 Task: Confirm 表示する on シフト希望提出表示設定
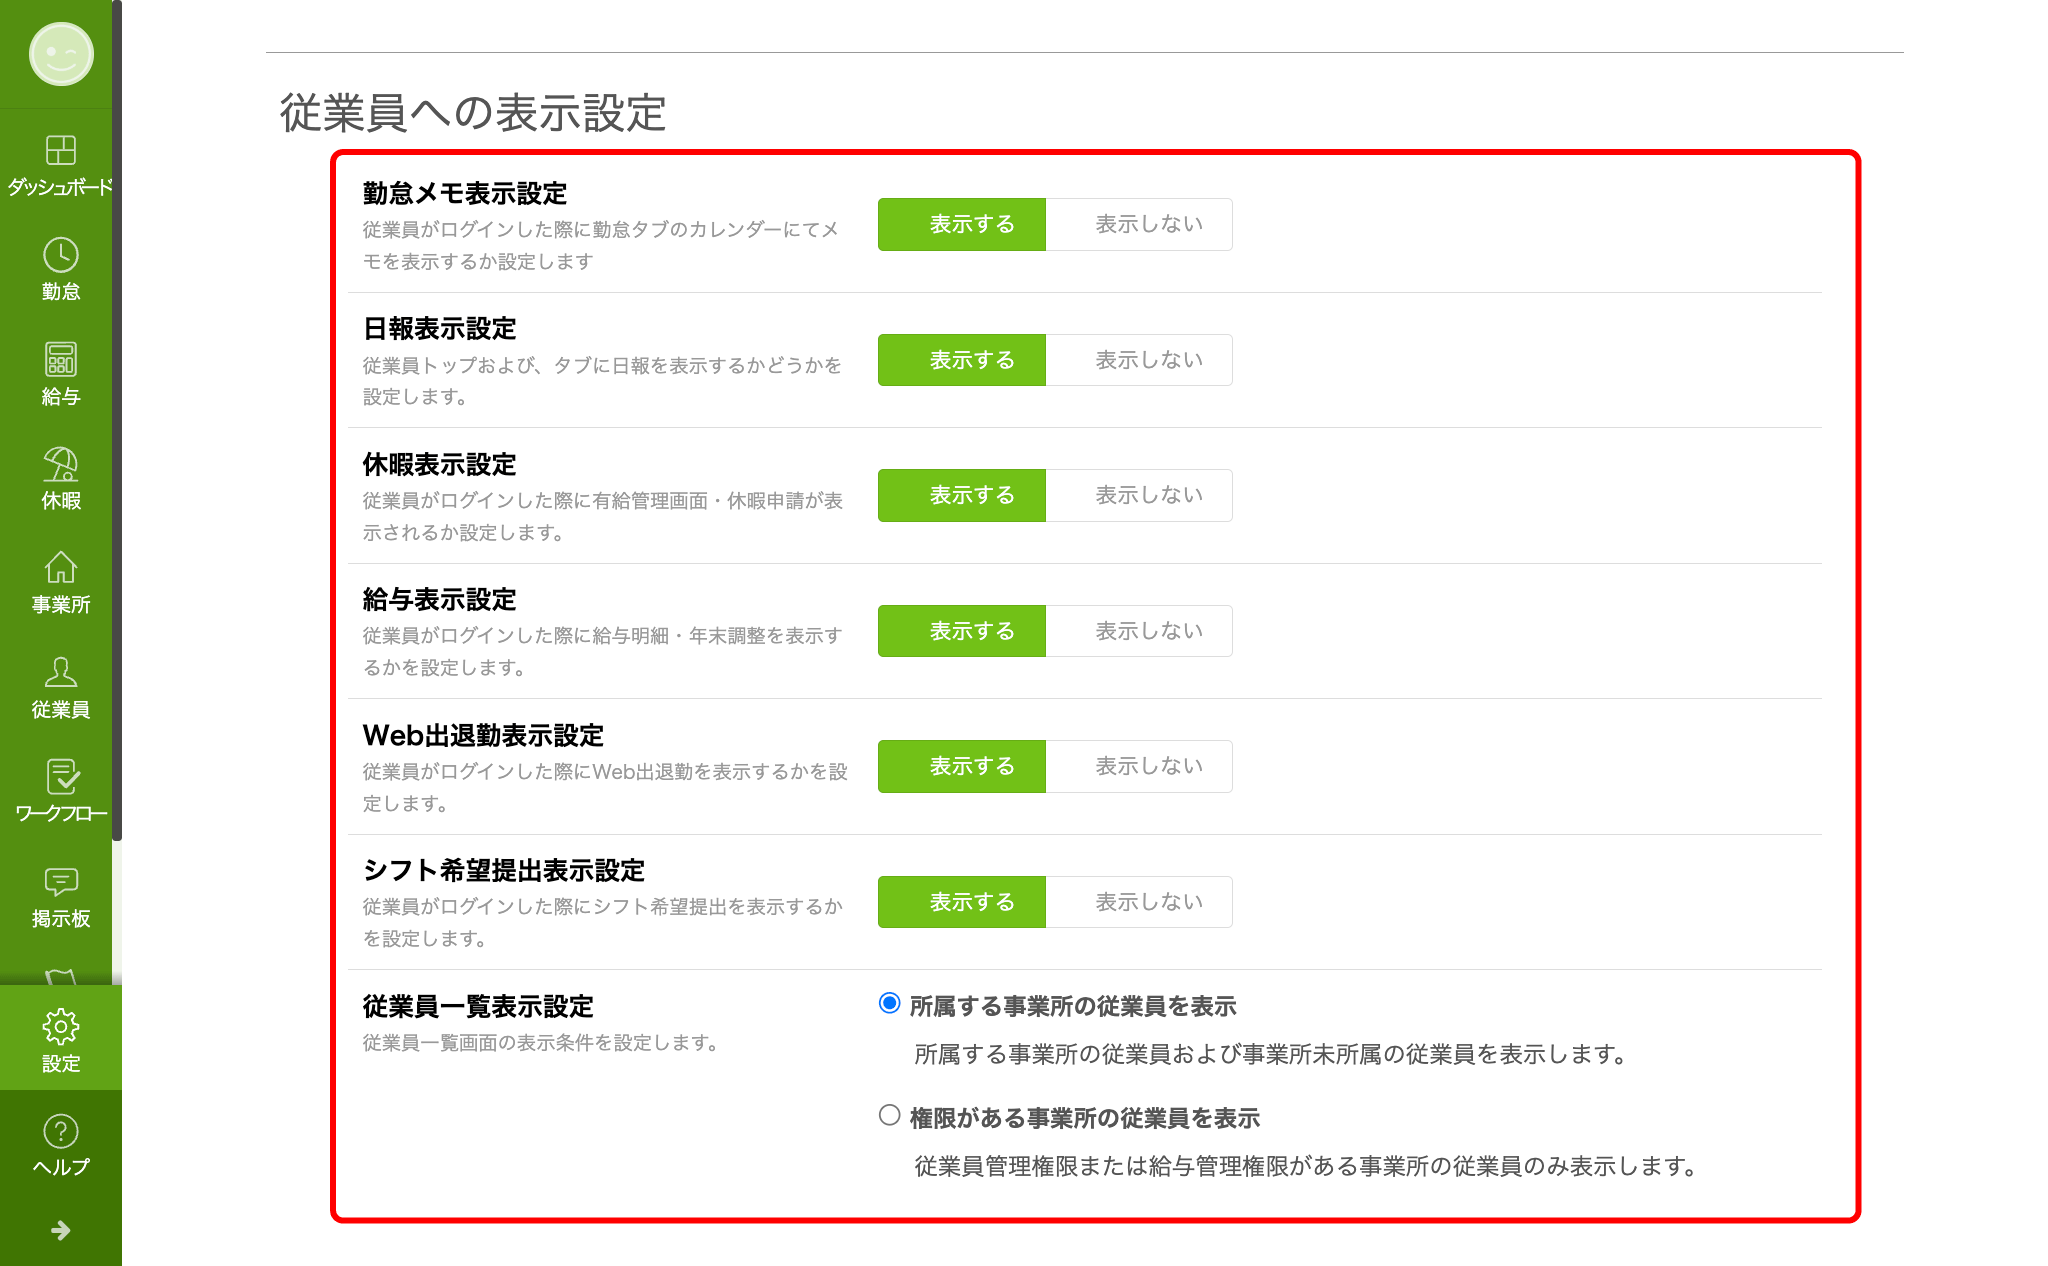point(961,901)
